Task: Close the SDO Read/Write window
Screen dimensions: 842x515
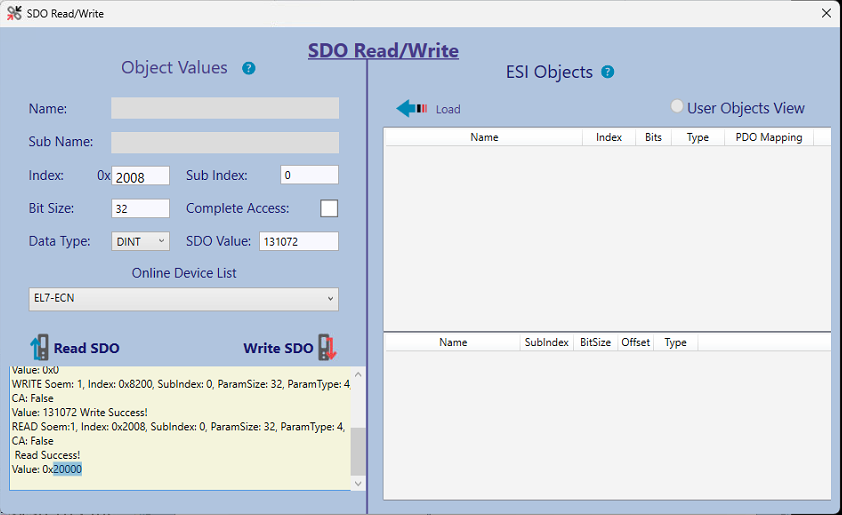Action: coord(826,13)
